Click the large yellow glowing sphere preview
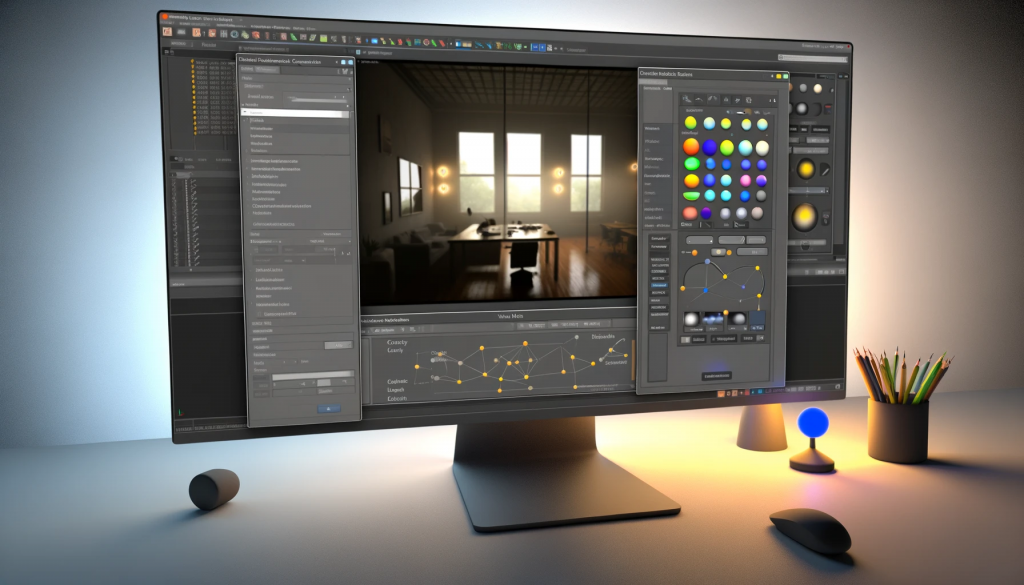This screenshot has width=1024, height=585. pos(805,215)
